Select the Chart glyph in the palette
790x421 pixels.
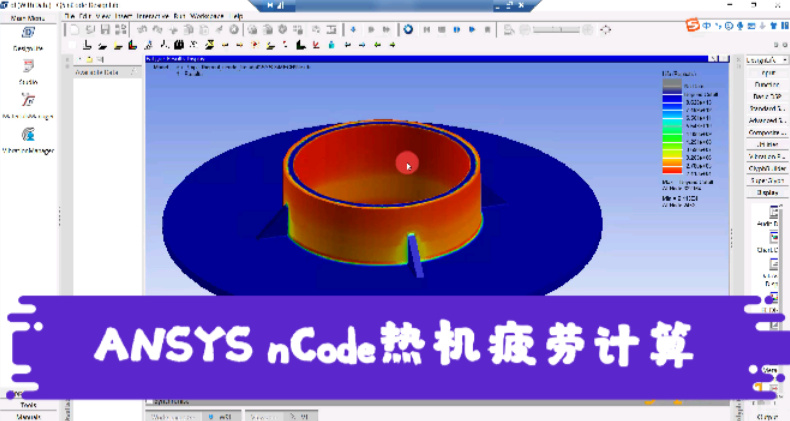point(771,242)
